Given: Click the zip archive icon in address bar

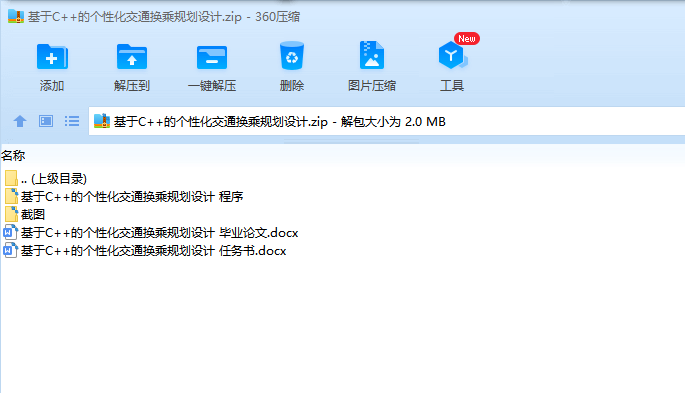Looking at the screenshot, I should pos(102,121).
